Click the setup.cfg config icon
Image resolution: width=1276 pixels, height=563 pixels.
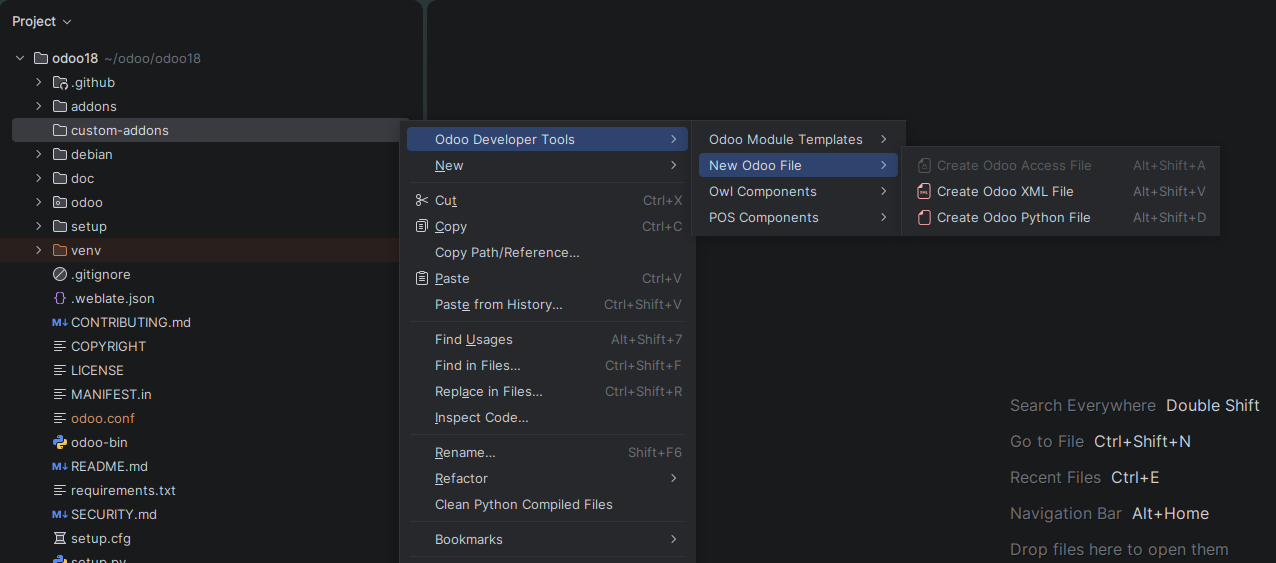pyautogui.click(x=60, y=538)
